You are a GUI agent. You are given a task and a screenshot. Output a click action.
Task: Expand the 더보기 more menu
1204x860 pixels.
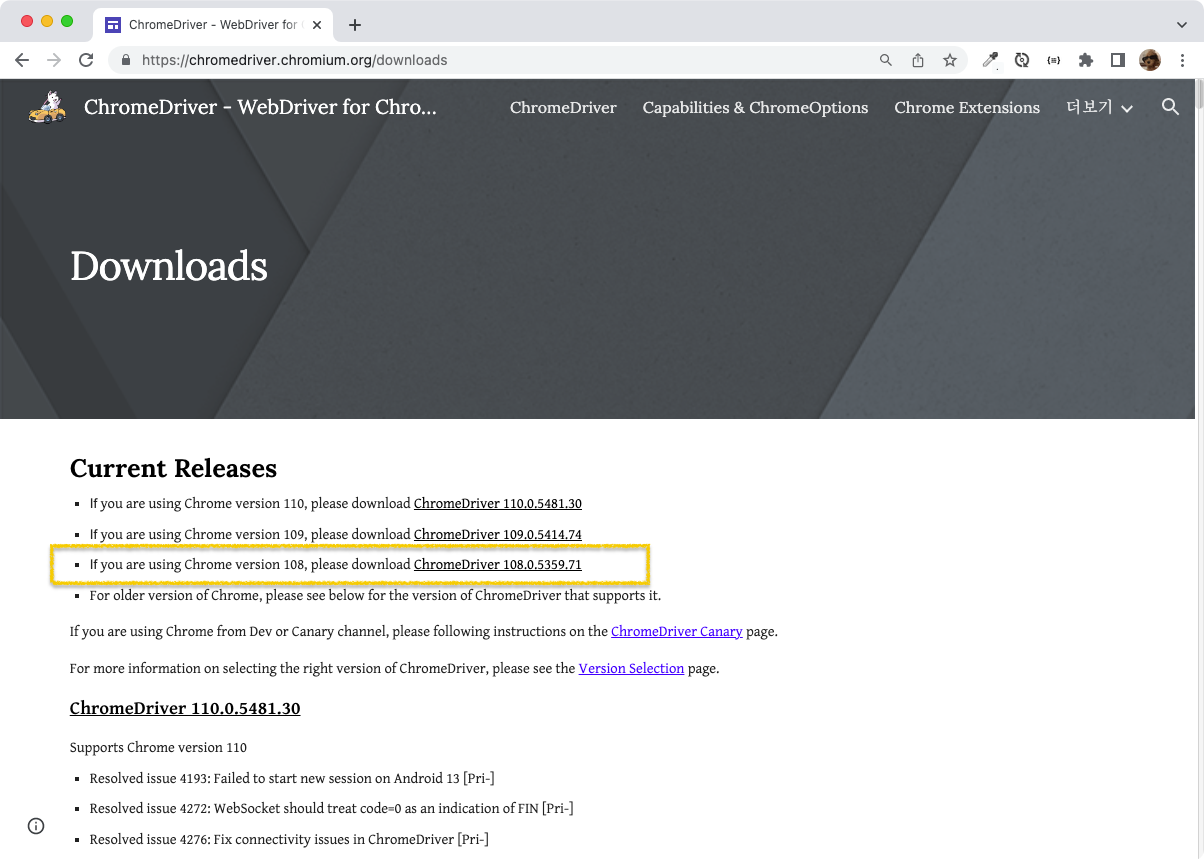coord(1099,107)
